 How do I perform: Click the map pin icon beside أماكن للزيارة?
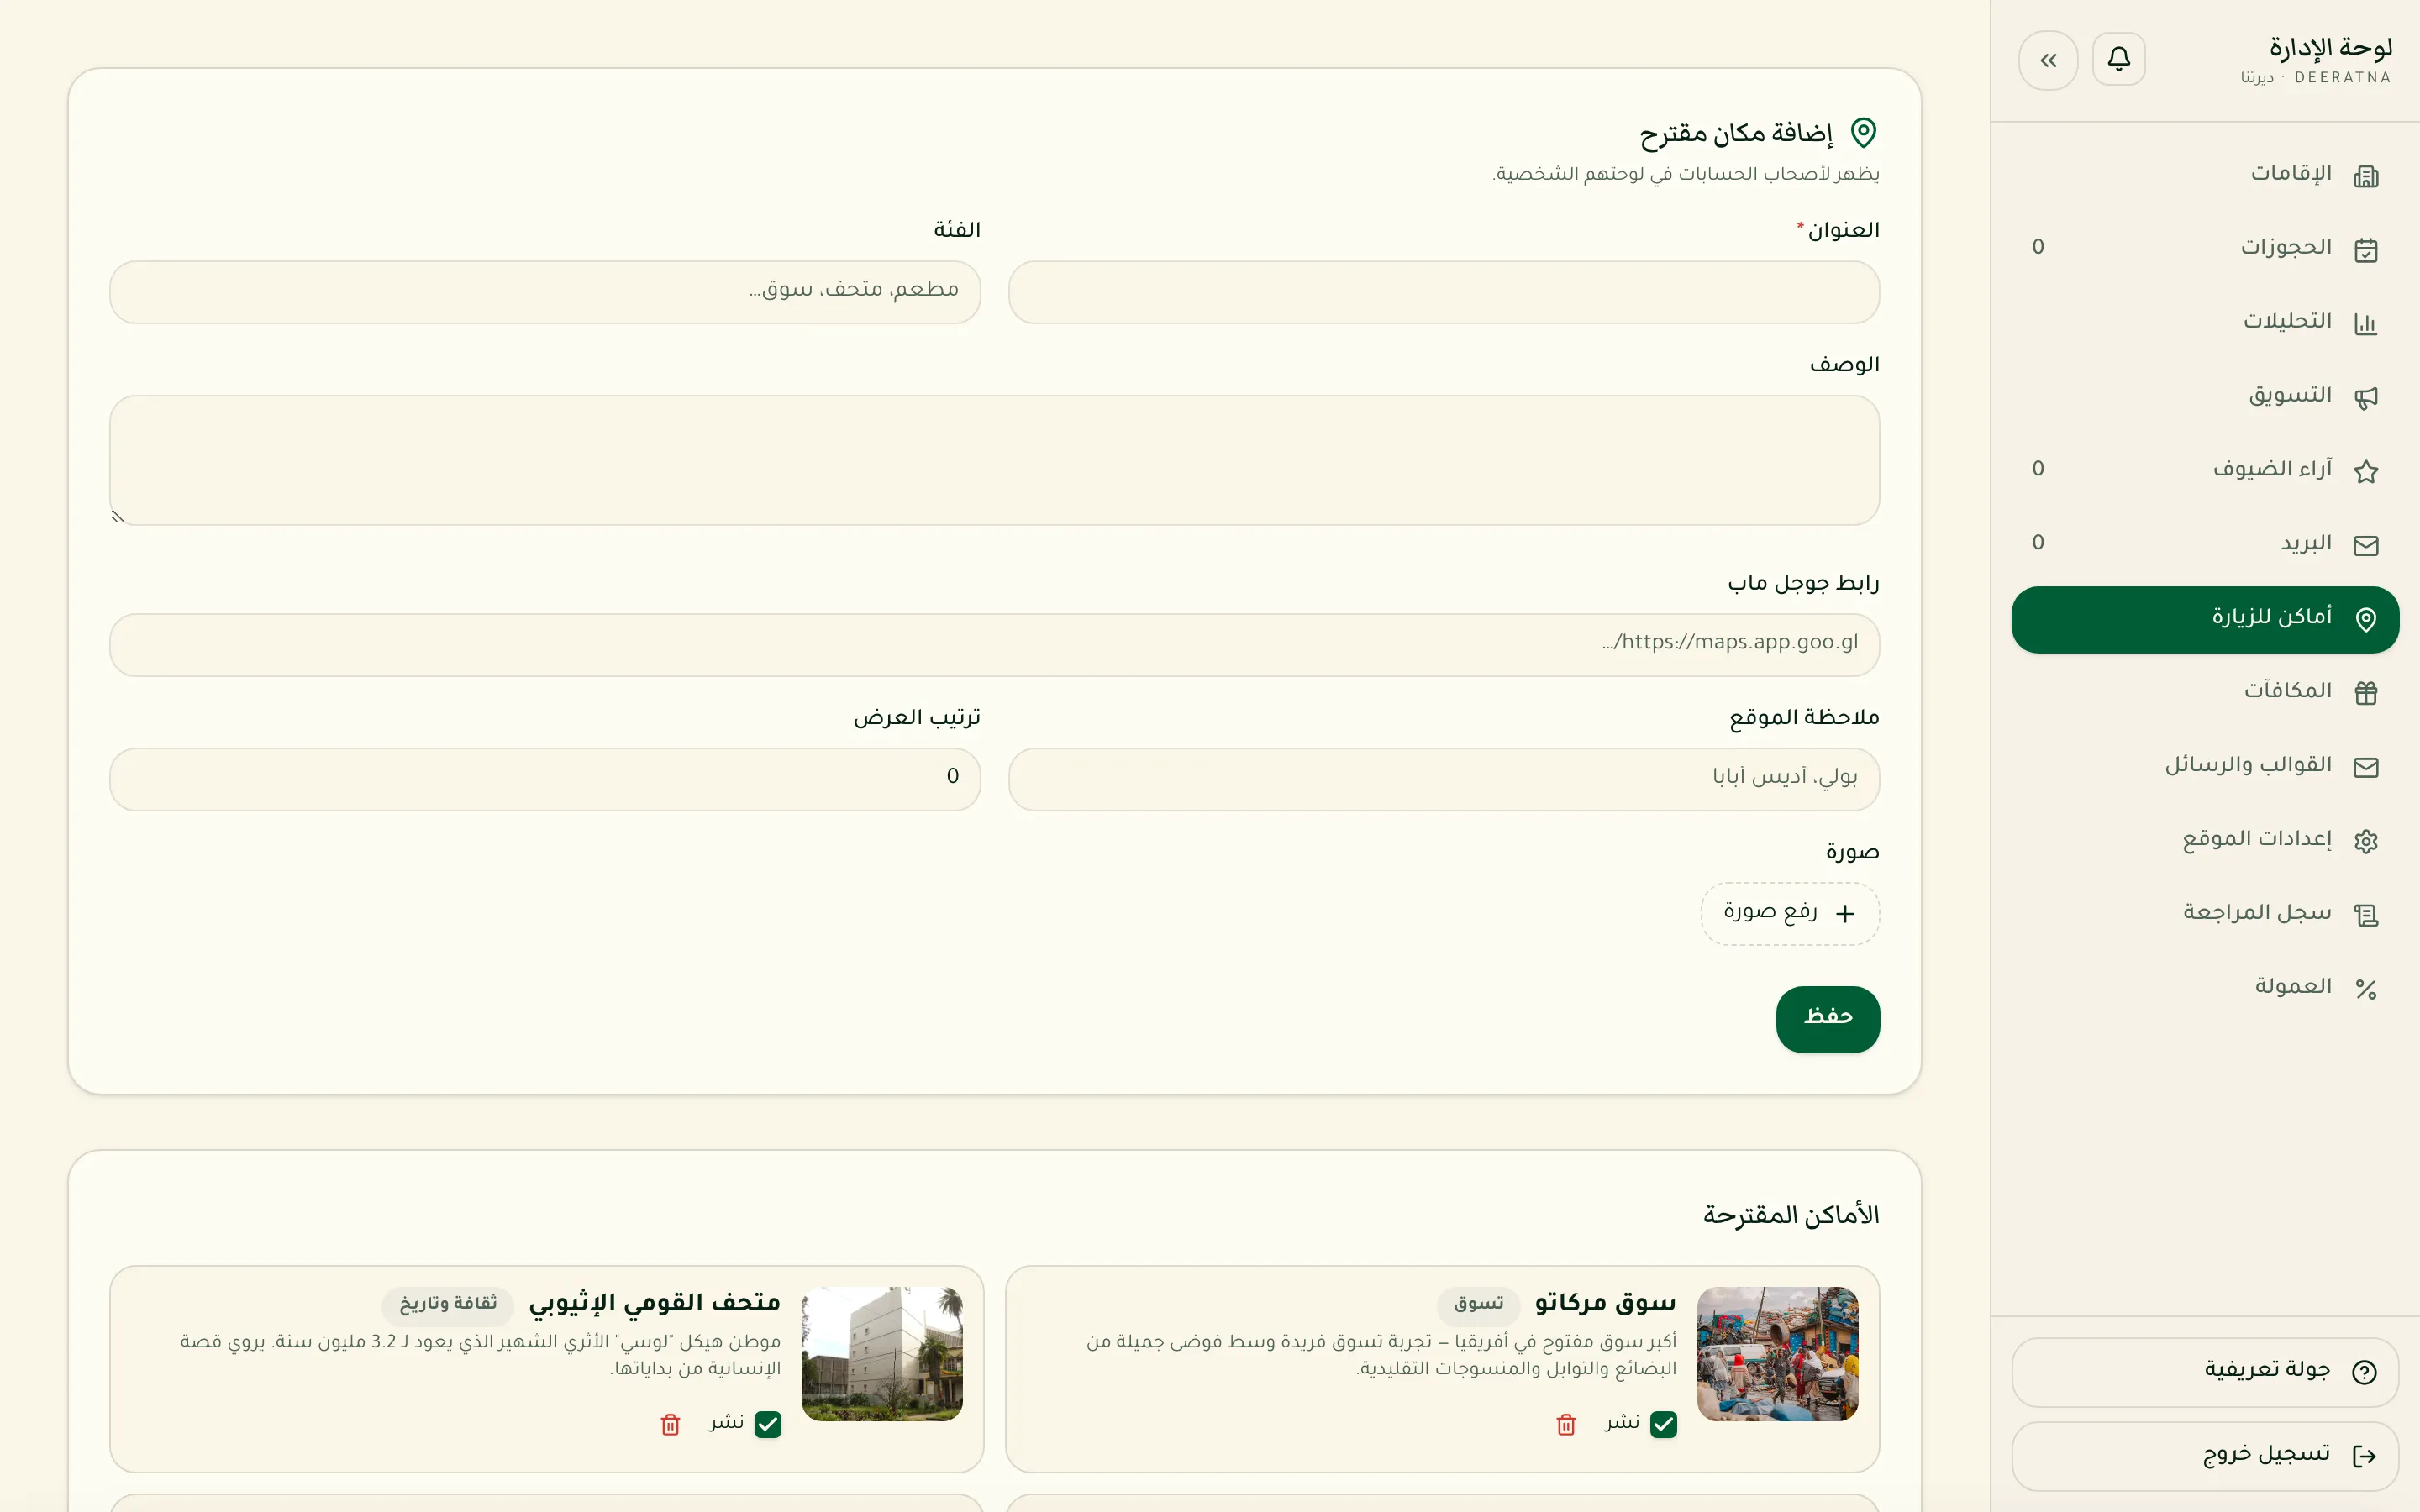(x=2365, y=620)
